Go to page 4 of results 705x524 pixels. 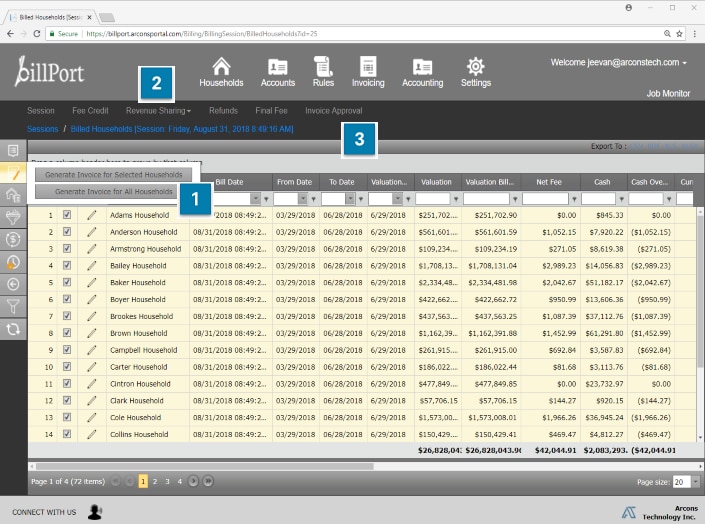point(179,481)
